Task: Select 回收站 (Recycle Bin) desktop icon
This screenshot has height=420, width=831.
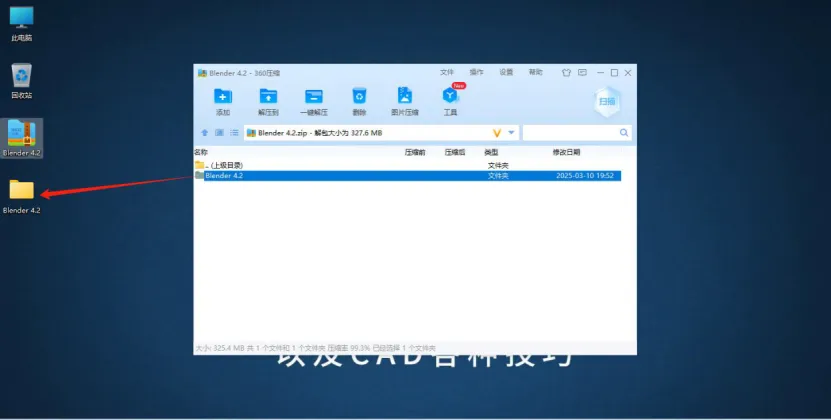Action: (x=22, y=81)
